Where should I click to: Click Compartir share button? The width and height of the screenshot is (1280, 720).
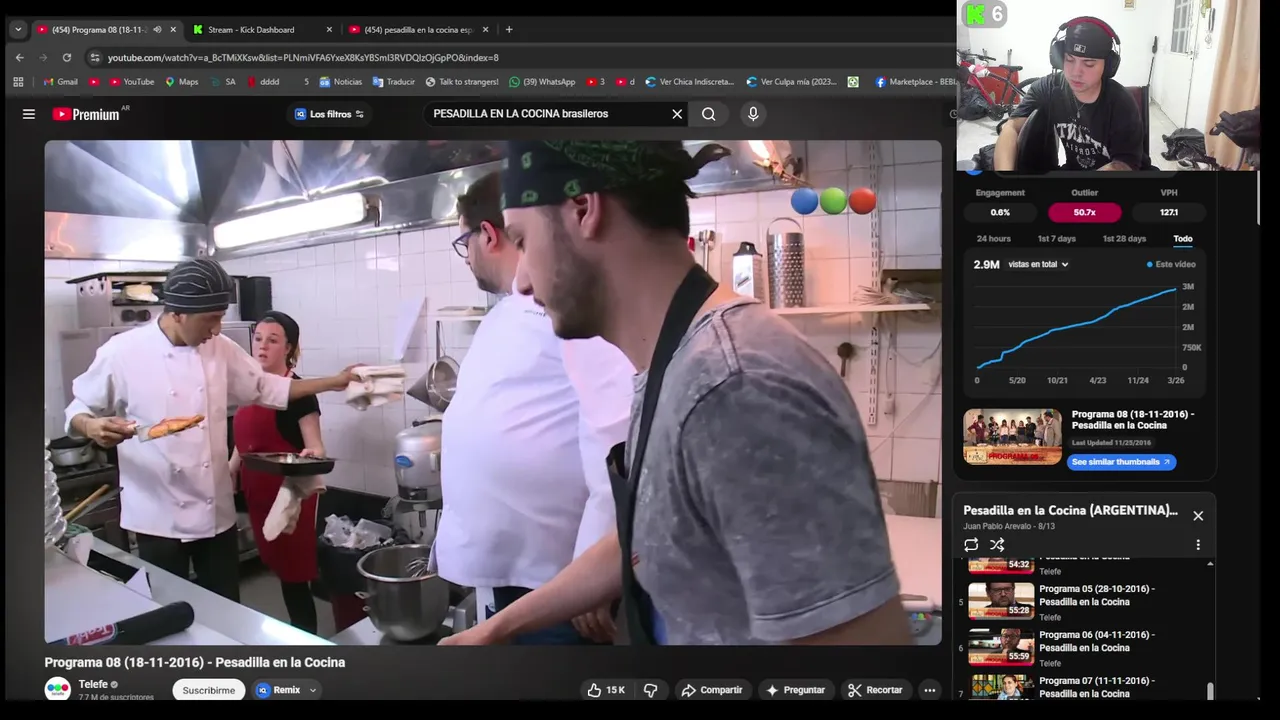tap(712, 690)
